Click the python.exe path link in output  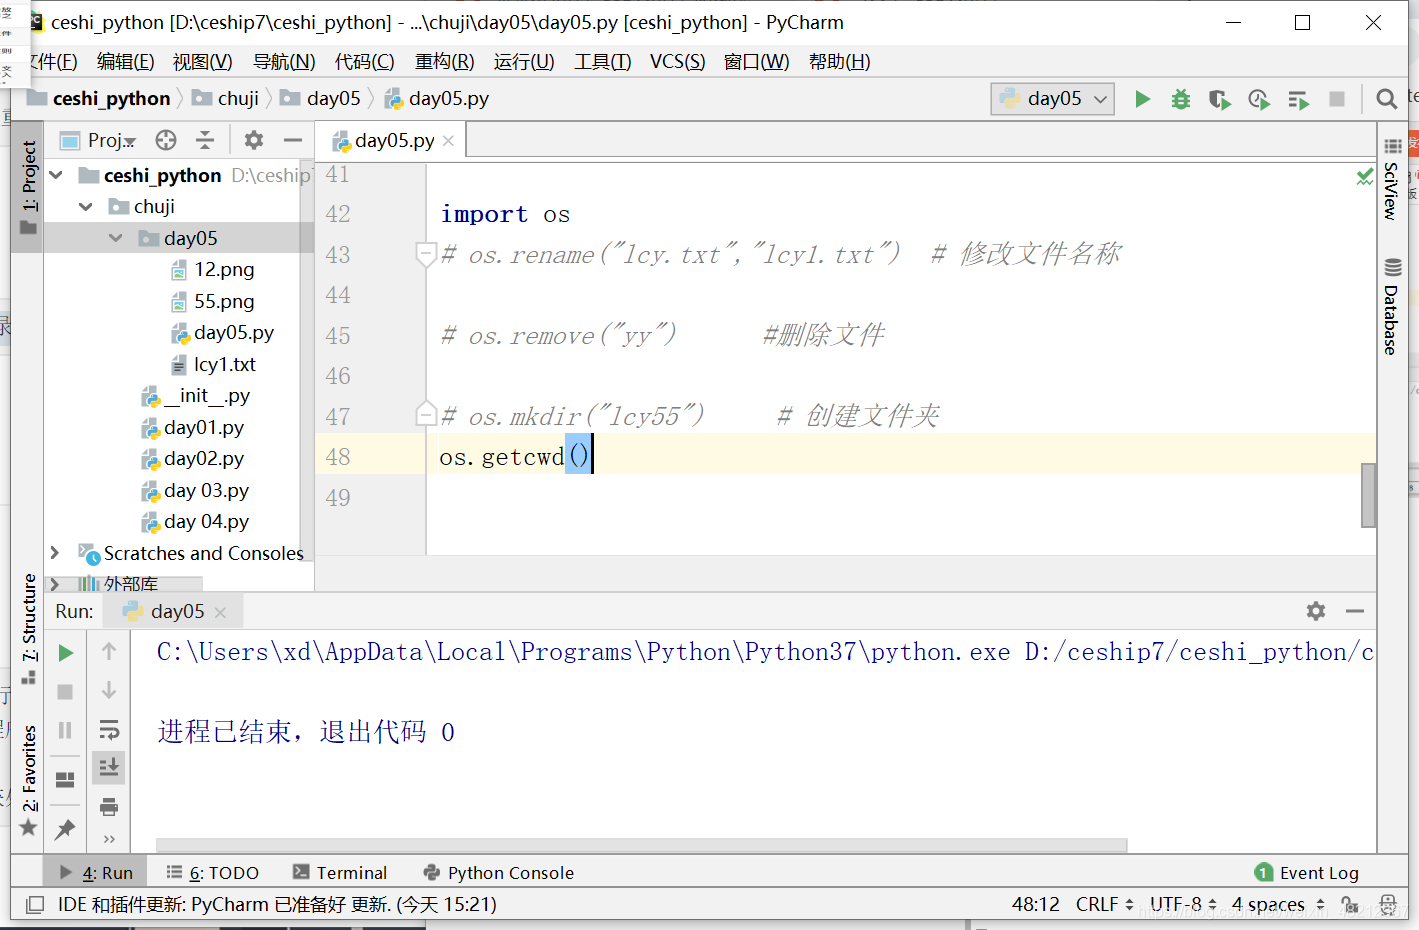tap(583, 652)
